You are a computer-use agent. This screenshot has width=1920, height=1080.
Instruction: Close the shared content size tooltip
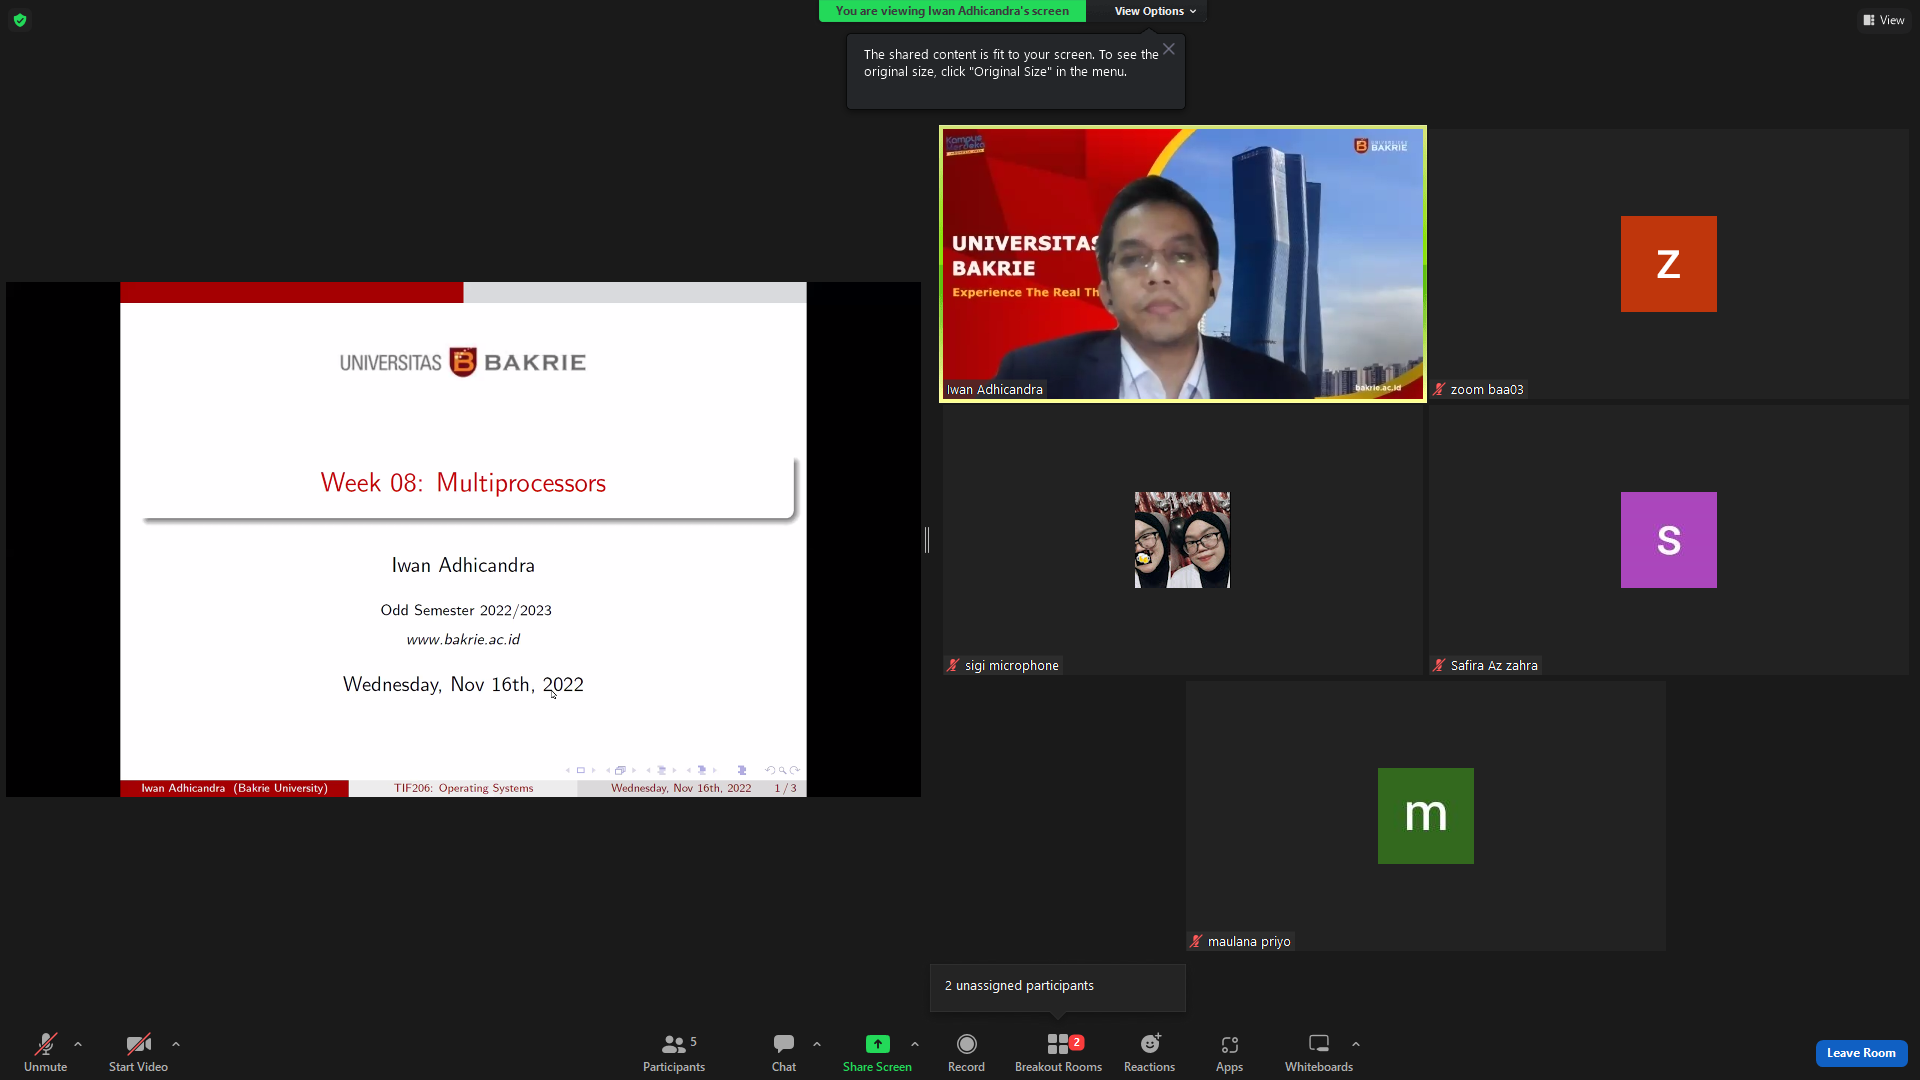[1168, 49]
